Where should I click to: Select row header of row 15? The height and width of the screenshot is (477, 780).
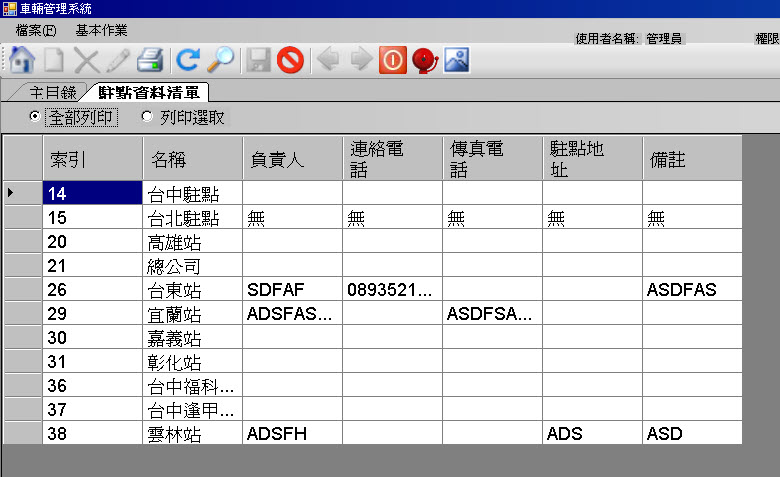coord(23,217)
